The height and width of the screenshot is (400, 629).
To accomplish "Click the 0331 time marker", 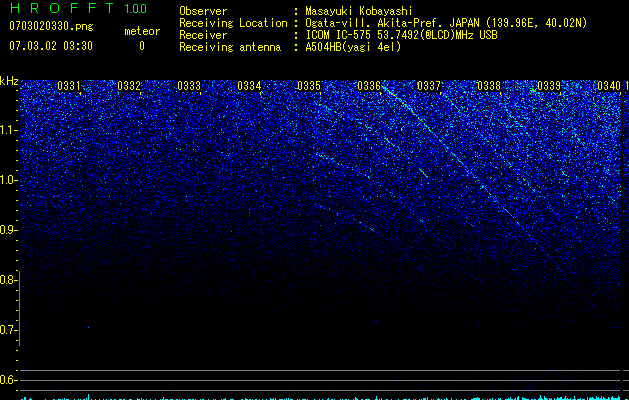I will point(69,86).
